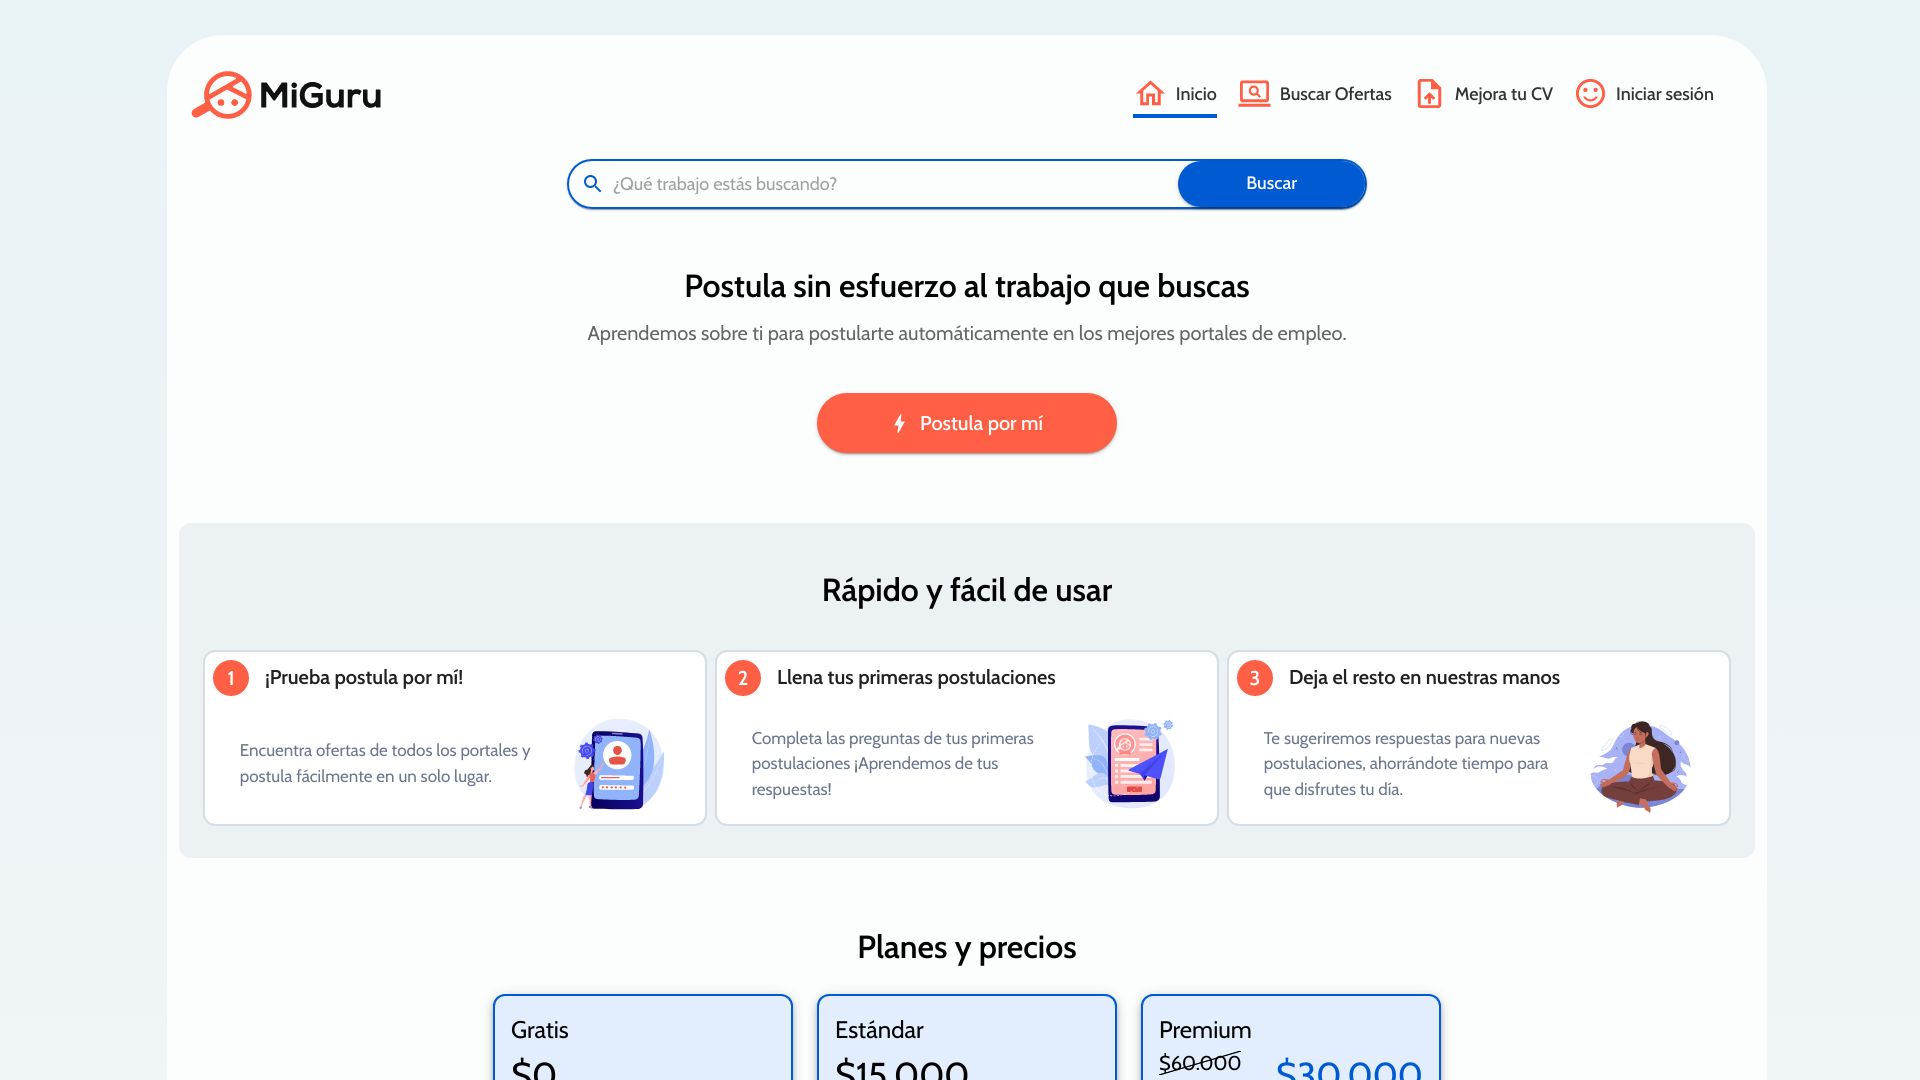1920x1080 pixels.
Task: Click the Buscar Ofertas briefcase icon
Action: (x=1254, y=94)
